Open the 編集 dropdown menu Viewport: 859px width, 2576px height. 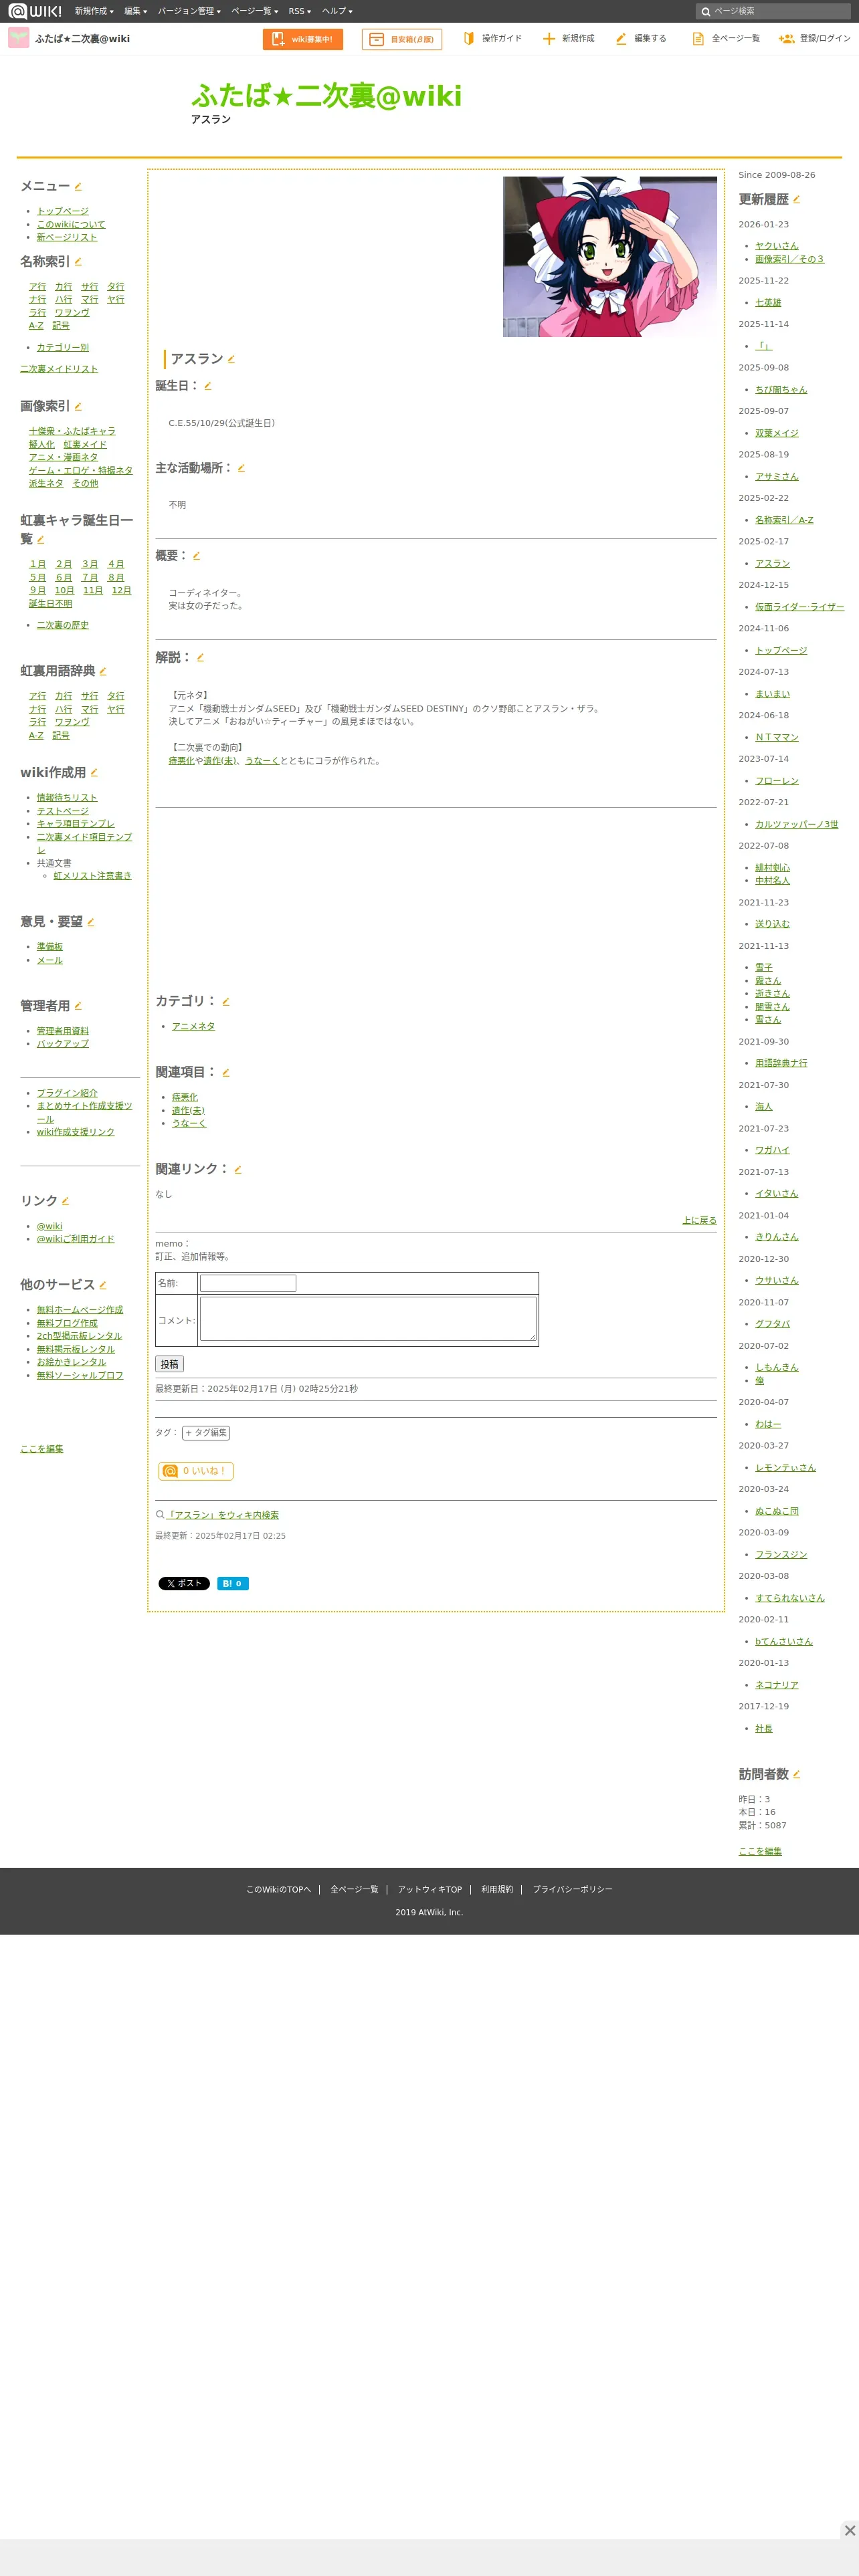136,11
